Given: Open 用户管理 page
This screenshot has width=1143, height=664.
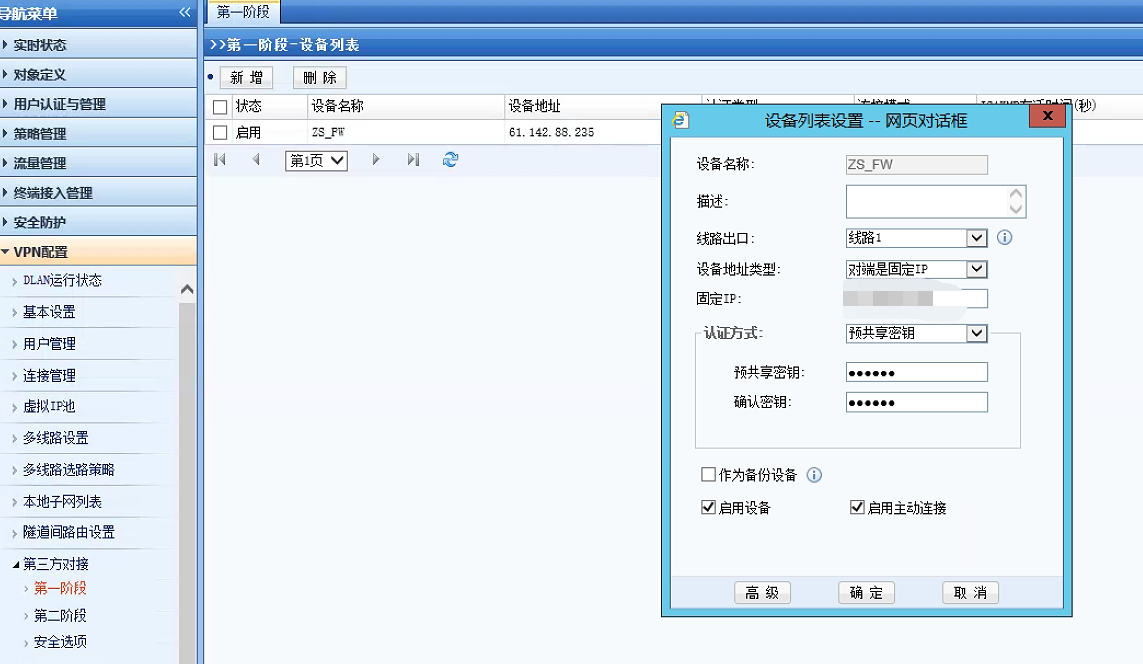Looking at the screenshot, I should tap(49, 344).
